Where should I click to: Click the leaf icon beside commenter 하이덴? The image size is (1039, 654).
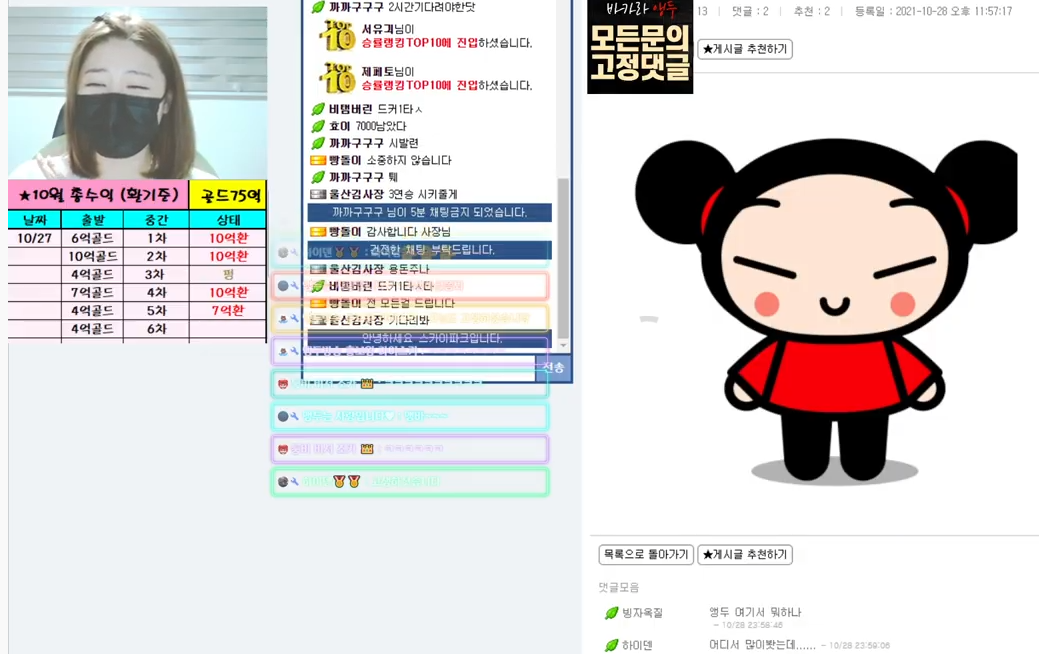[611, 645]
